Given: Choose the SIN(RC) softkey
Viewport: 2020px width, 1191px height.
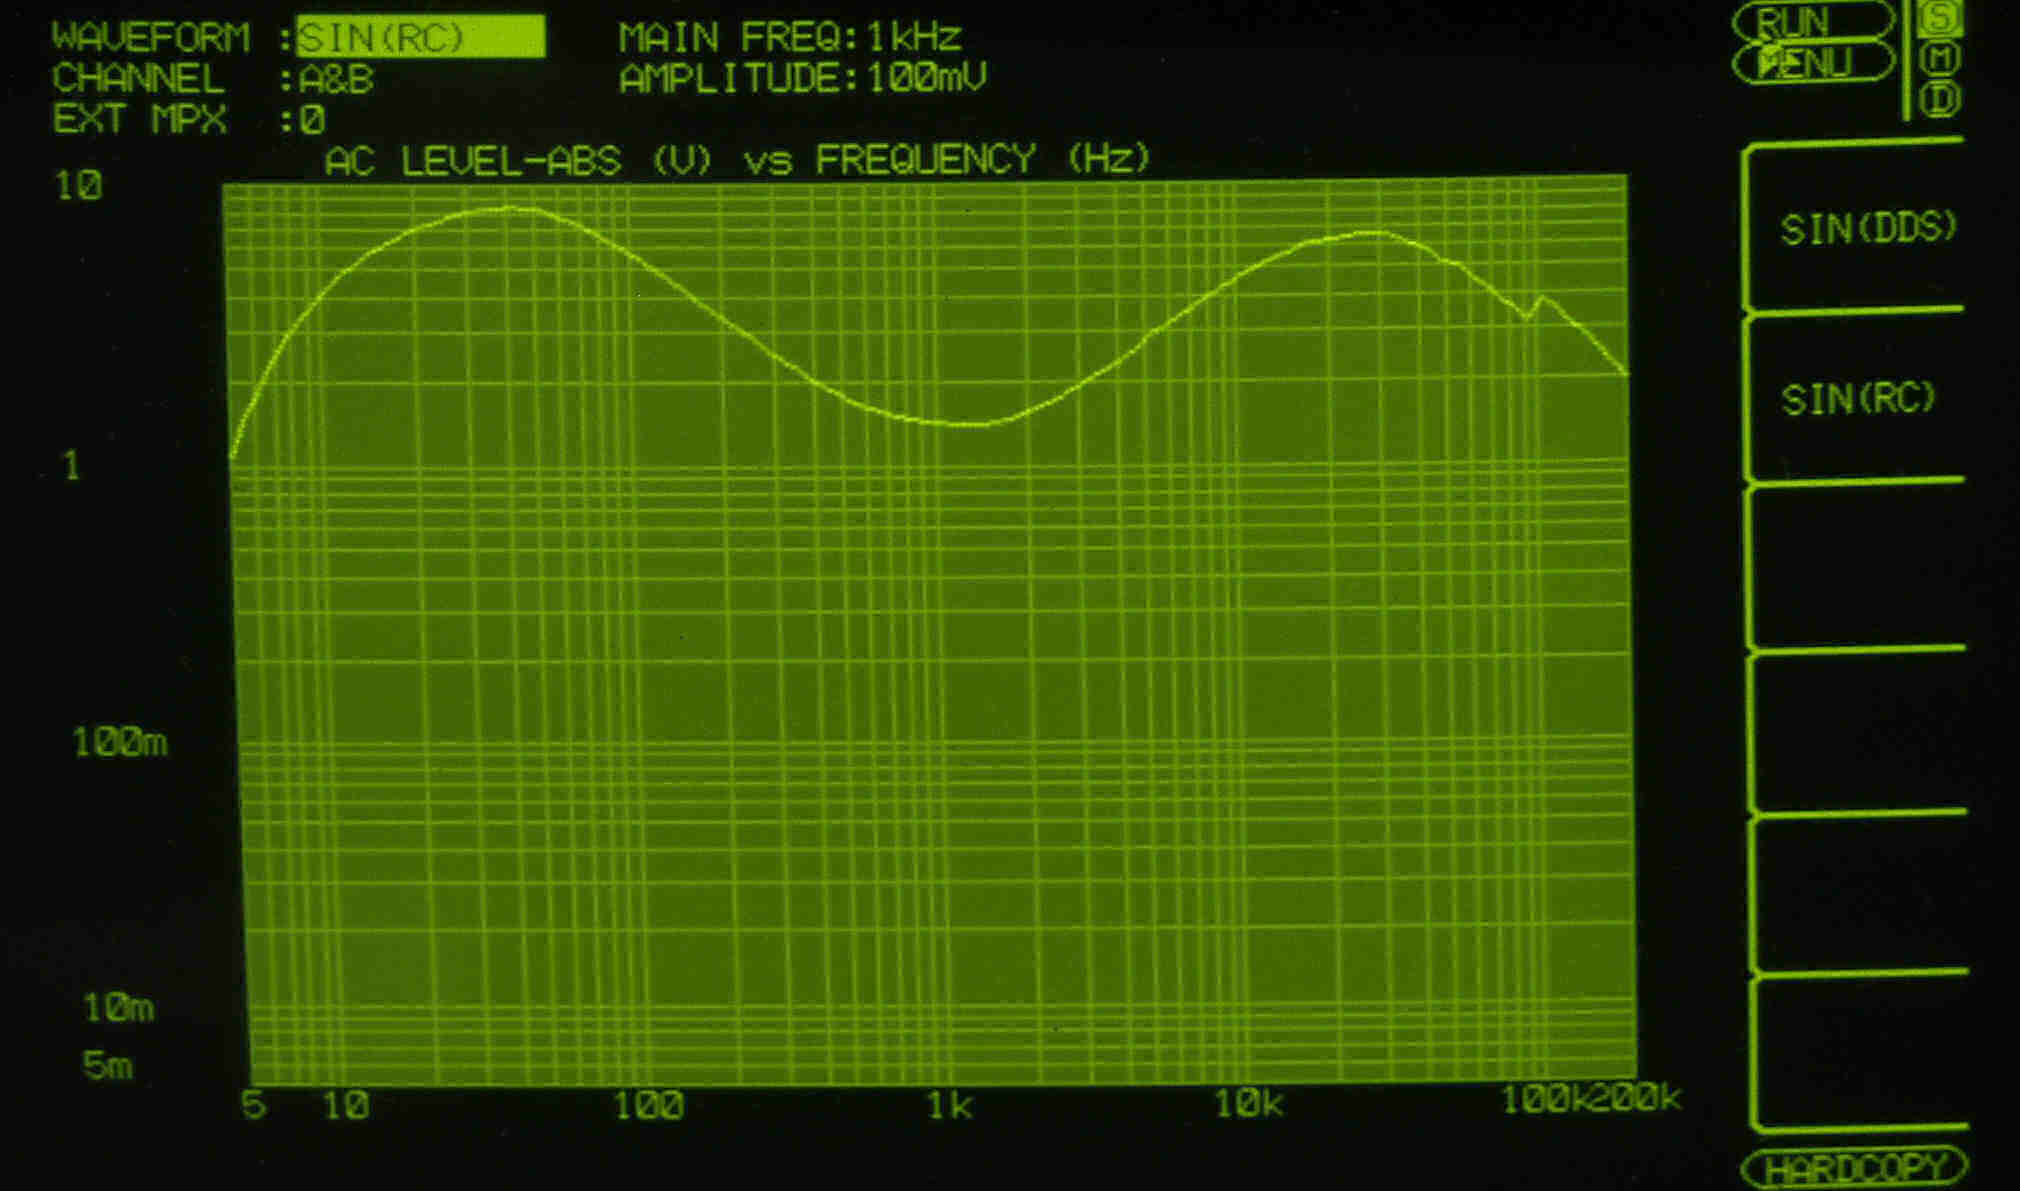Looking at the screenshot, I should (1858, 399).
